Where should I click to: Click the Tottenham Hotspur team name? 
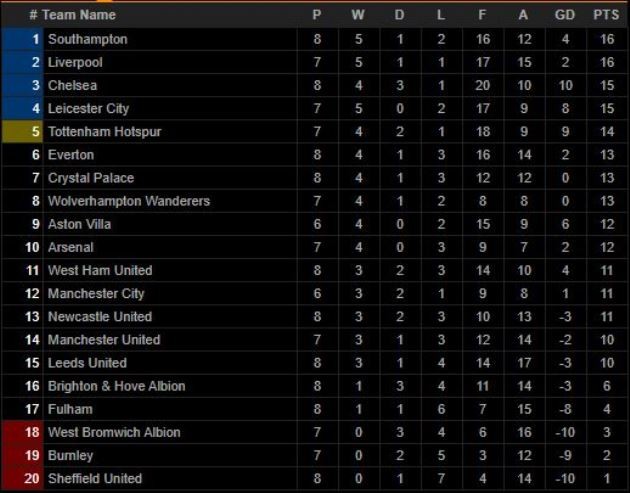[x=104, y=131]
